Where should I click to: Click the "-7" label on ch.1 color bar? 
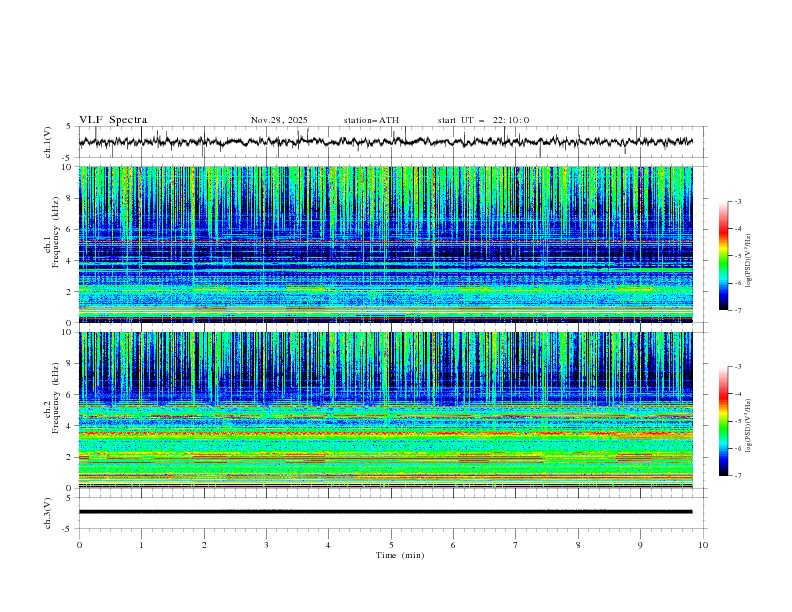pyautogui.click(x=737, y=310)
